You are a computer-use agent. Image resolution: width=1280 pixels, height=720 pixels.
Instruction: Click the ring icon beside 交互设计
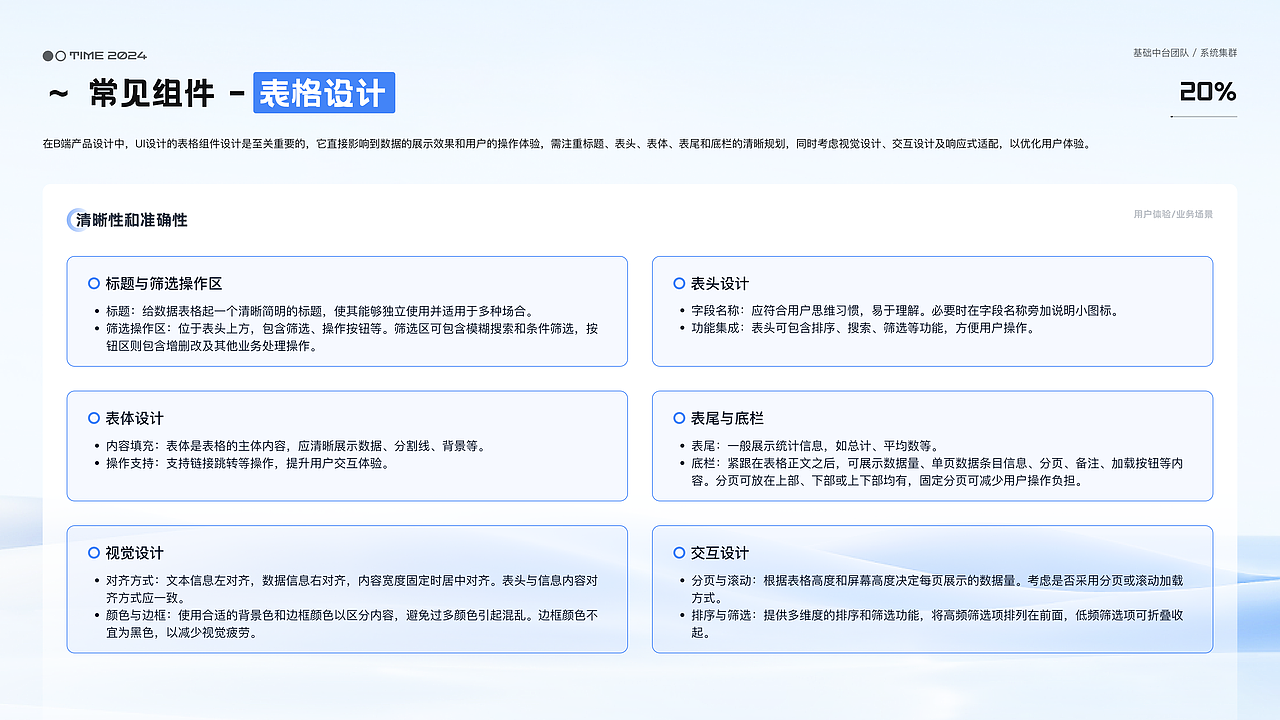pyautogui.click(x=679, y=553)
